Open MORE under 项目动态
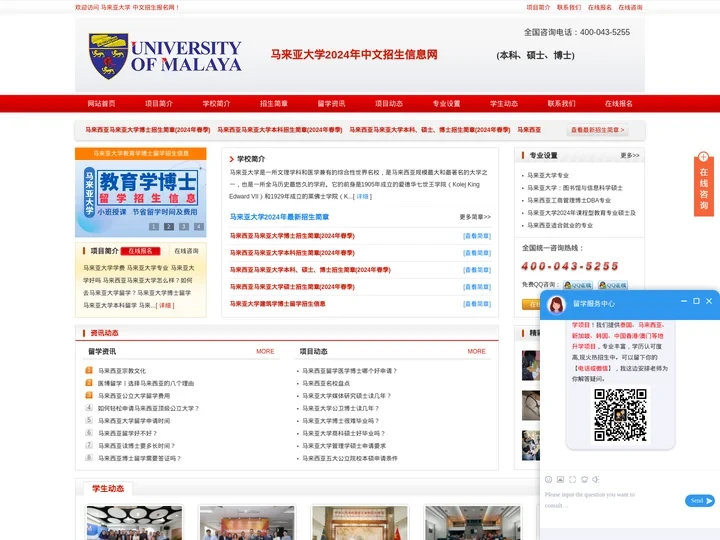Viewport: 720px width, 540px height. [476, 351]
